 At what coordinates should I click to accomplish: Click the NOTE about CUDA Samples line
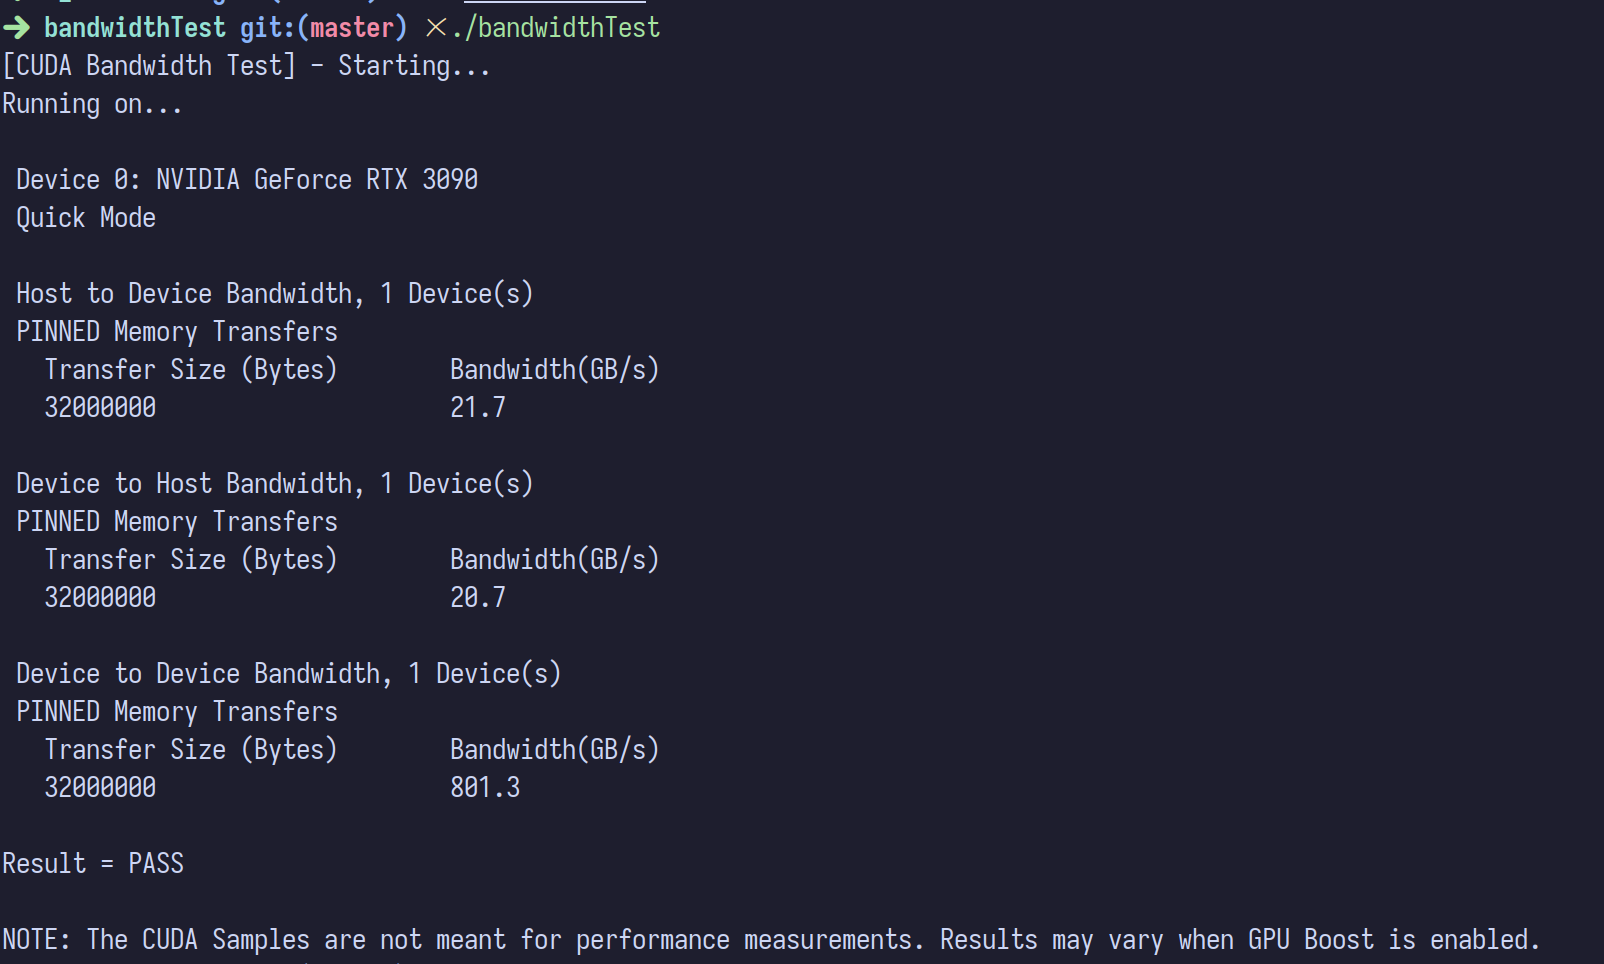click(x=770, y=940)
